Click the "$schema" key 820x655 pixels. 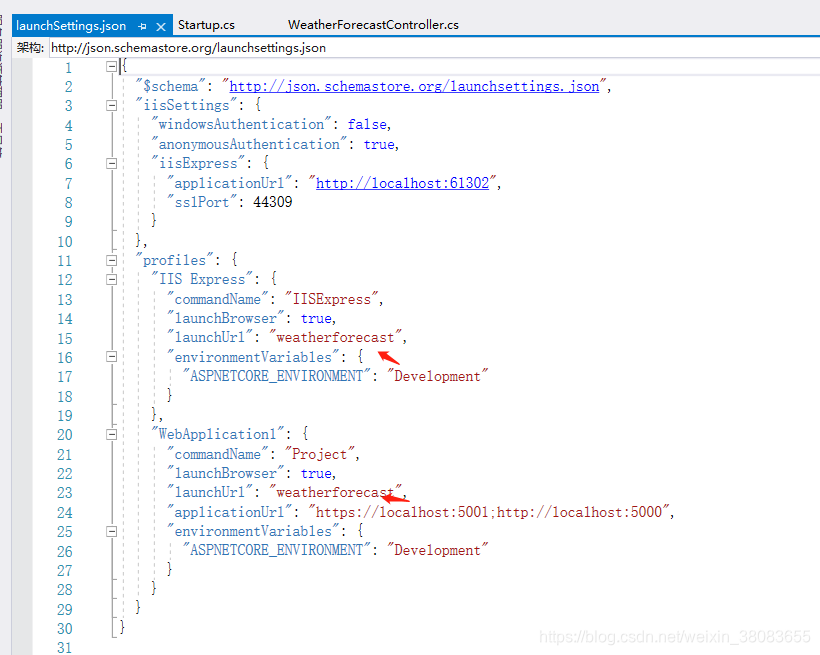coord(170,86)
